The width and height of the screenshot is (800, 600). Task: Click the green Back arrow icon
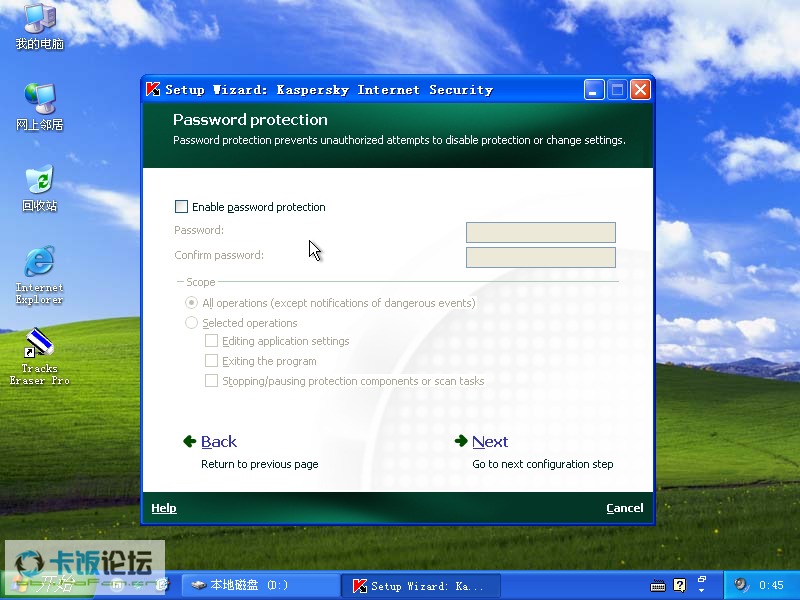190,441
